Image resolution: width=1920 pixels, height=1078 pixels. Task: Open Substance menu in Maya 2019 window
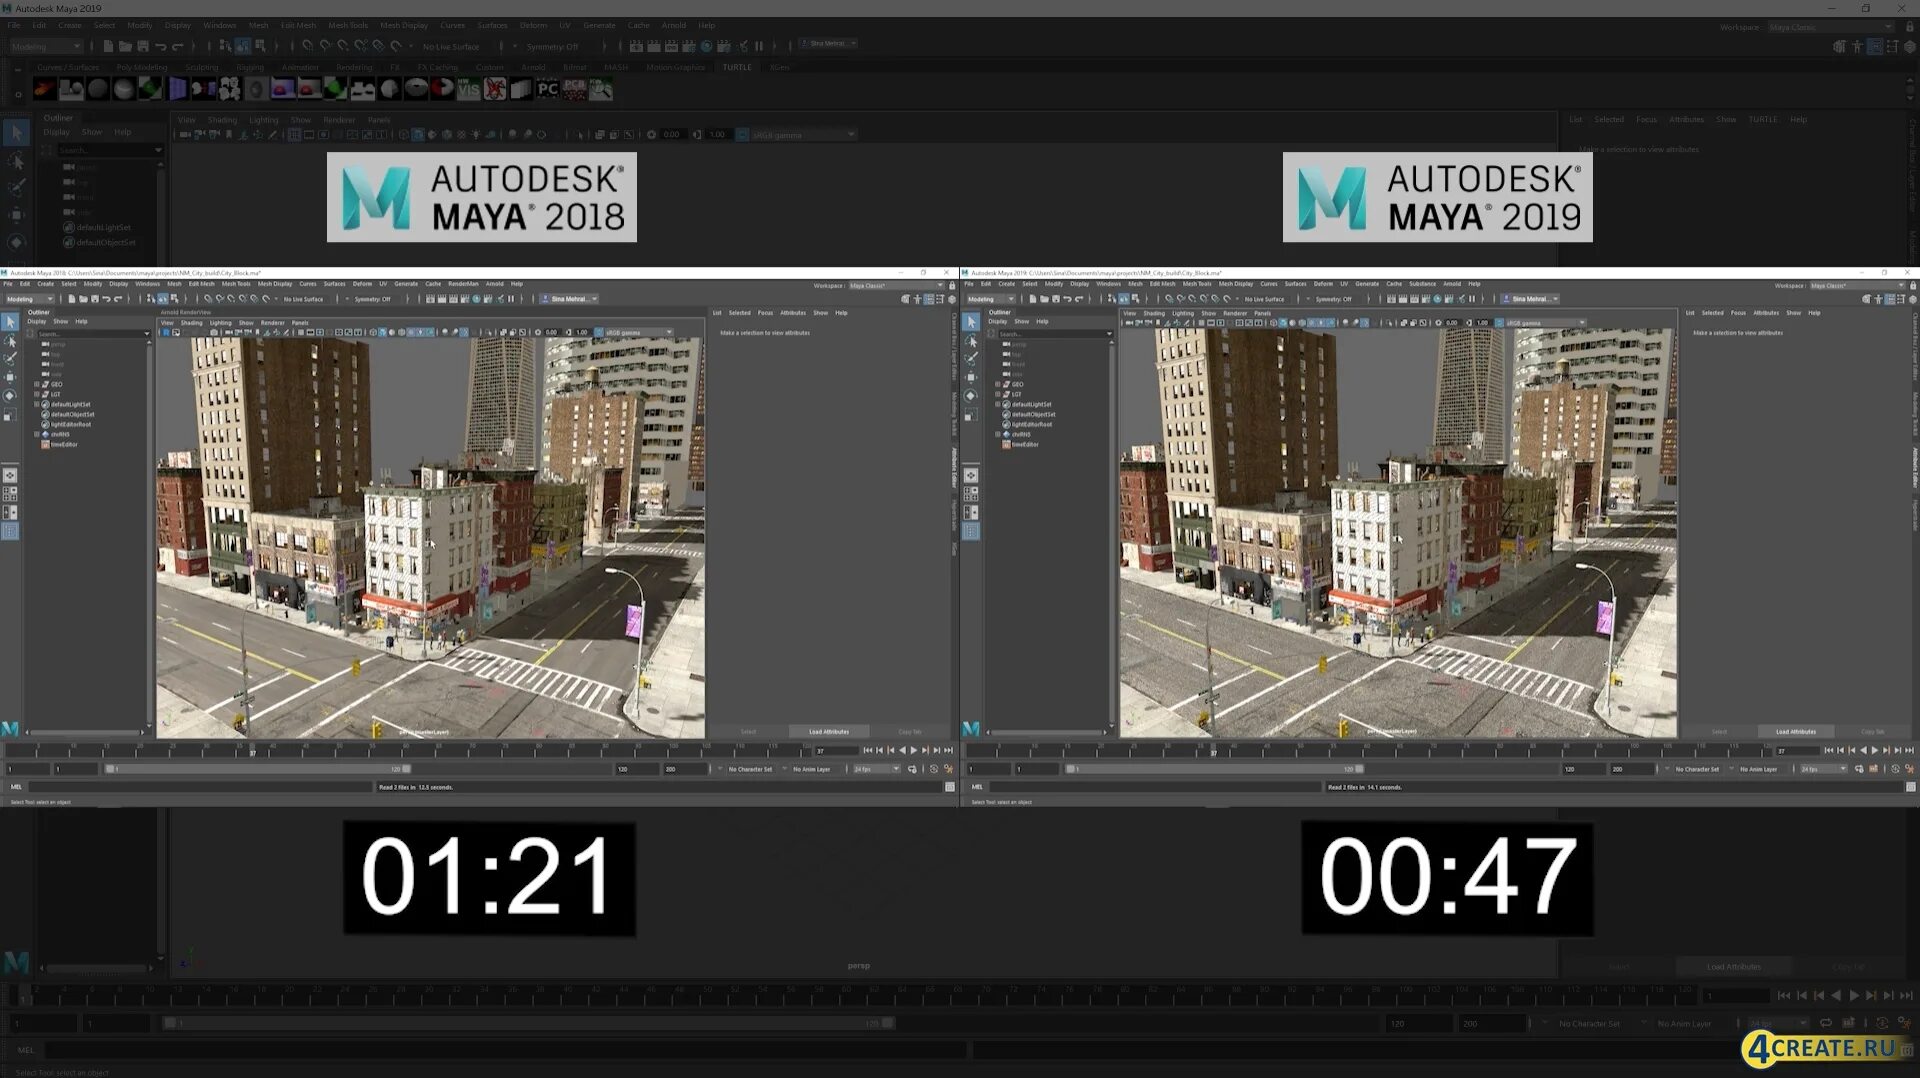click(1423, 284)
